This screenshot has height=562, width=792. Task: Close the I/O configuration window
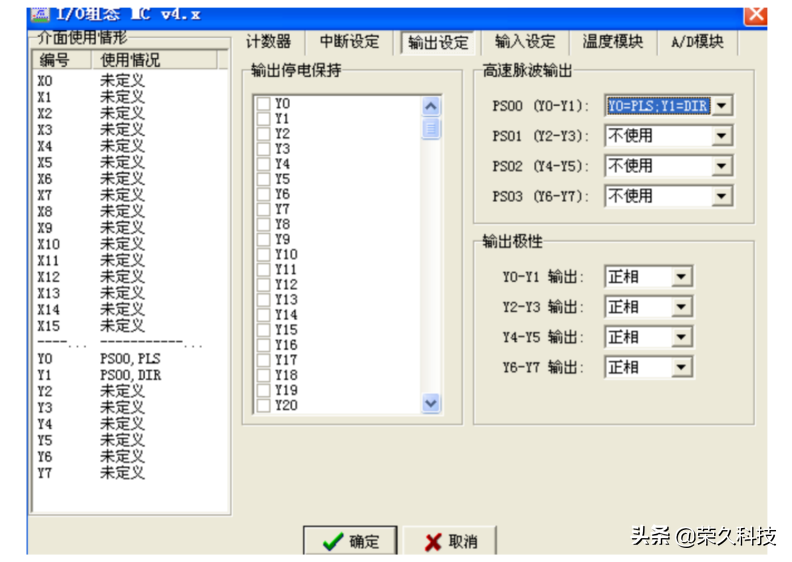click(x=756, y=14)
